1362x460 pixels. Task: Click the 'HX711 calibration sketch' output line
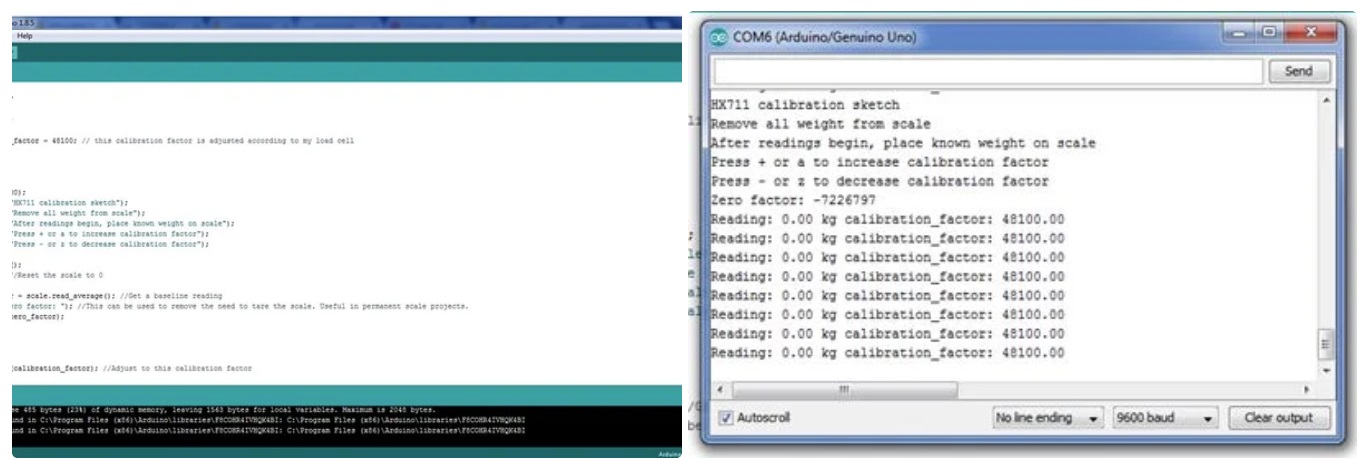pyautogui.click(x=805, y=105)
